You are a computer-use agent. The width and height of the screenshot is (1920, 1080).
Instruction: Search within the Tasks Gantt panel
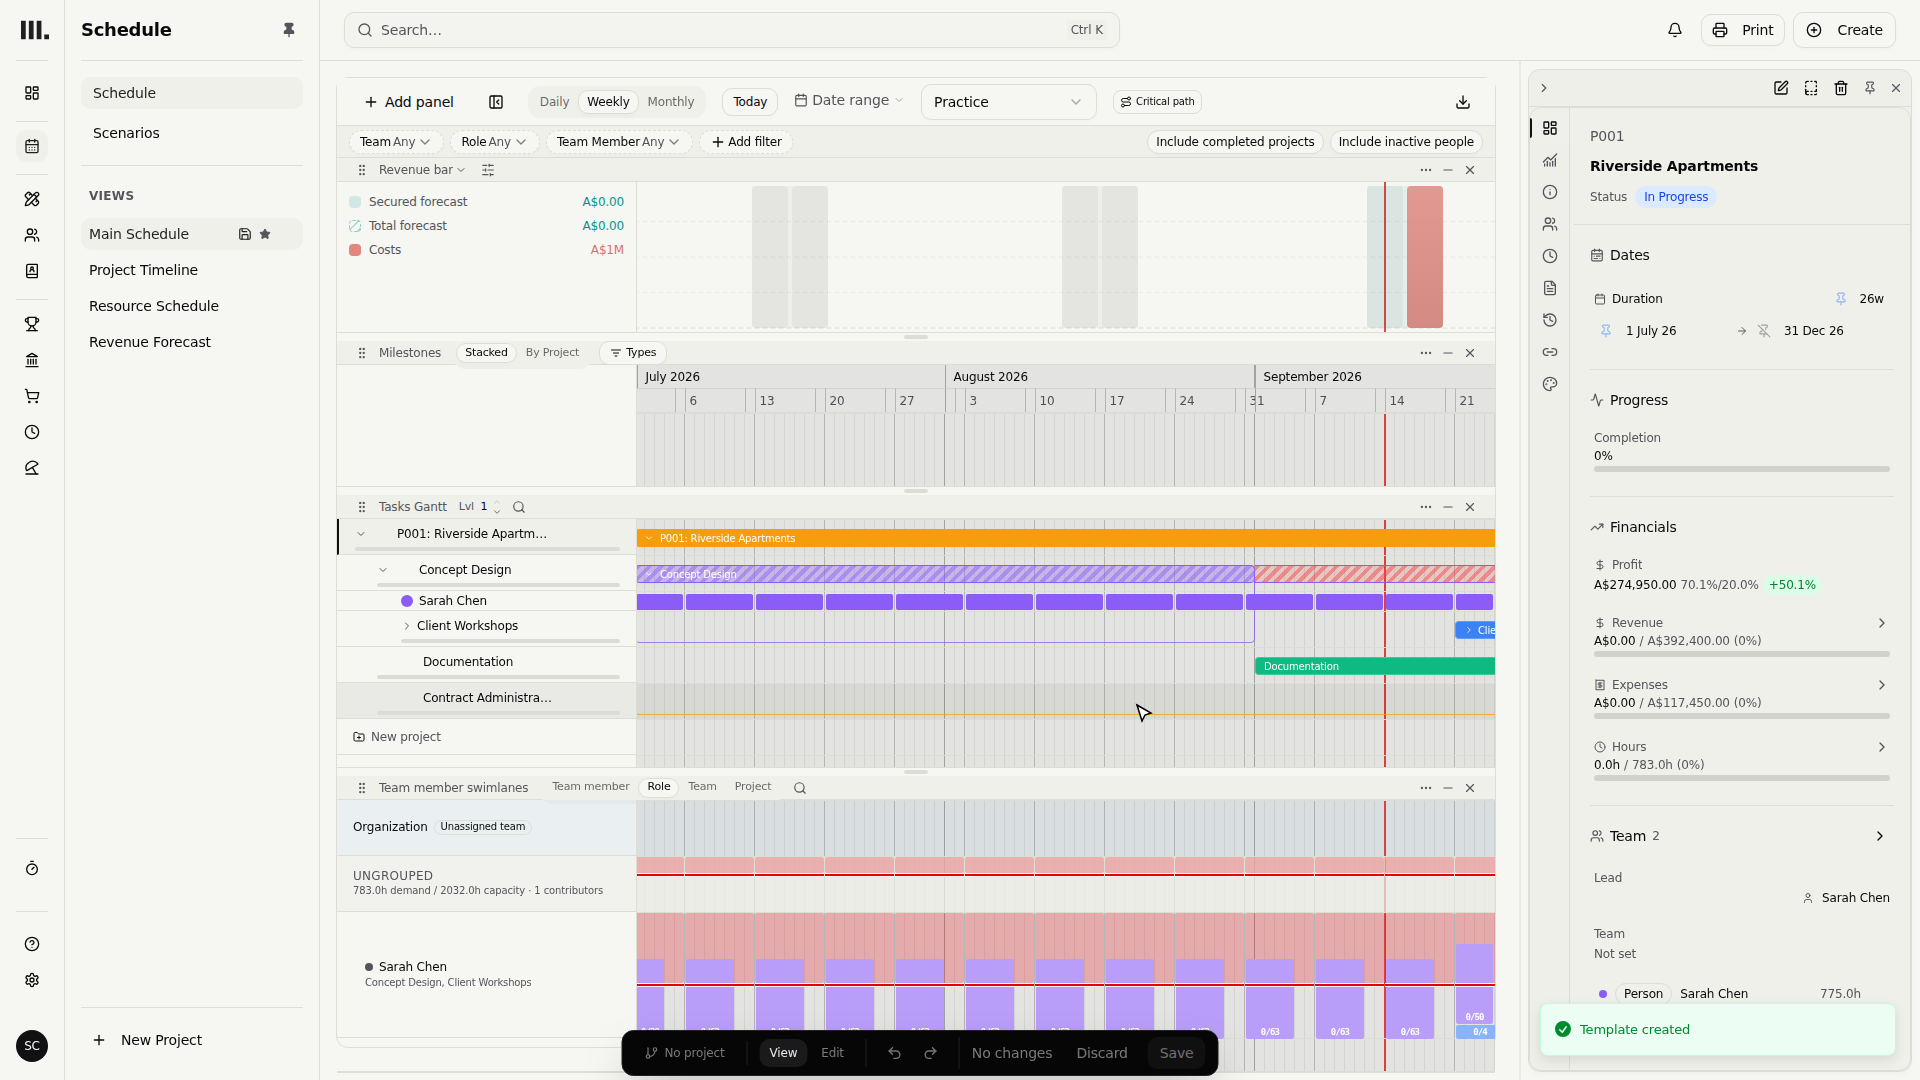coord(519,507)
